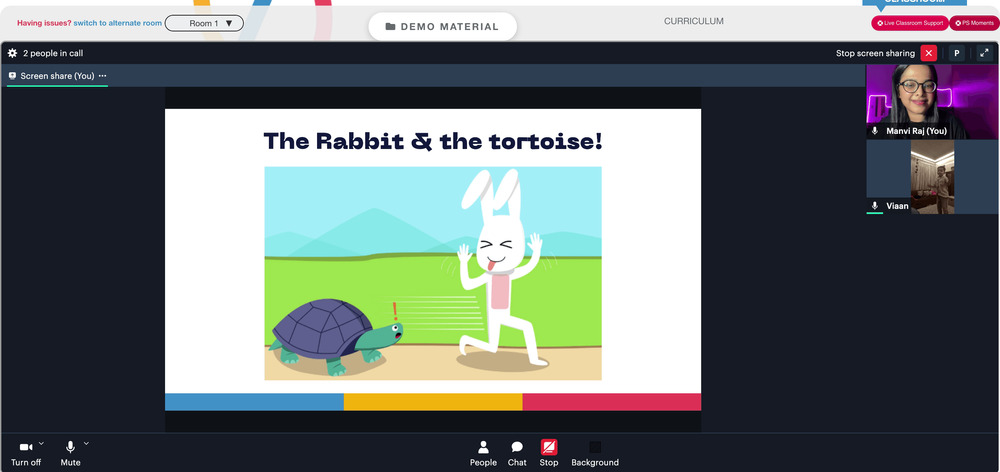
Task: Click Viaan's microphone status icon
Action: (x=875, y=206)
